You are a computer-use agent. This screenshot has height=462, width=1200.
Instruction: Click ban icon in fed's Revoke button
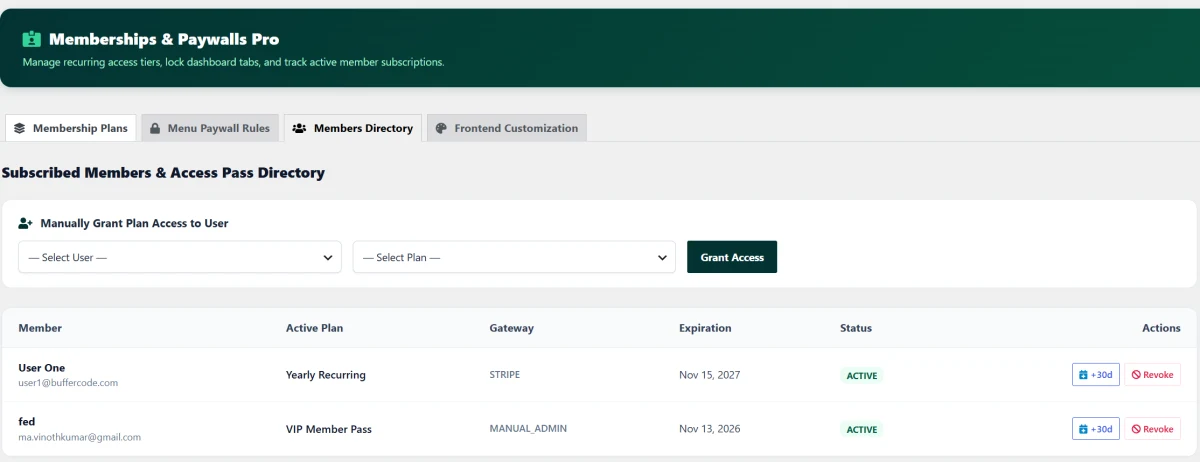point(1136,429)
